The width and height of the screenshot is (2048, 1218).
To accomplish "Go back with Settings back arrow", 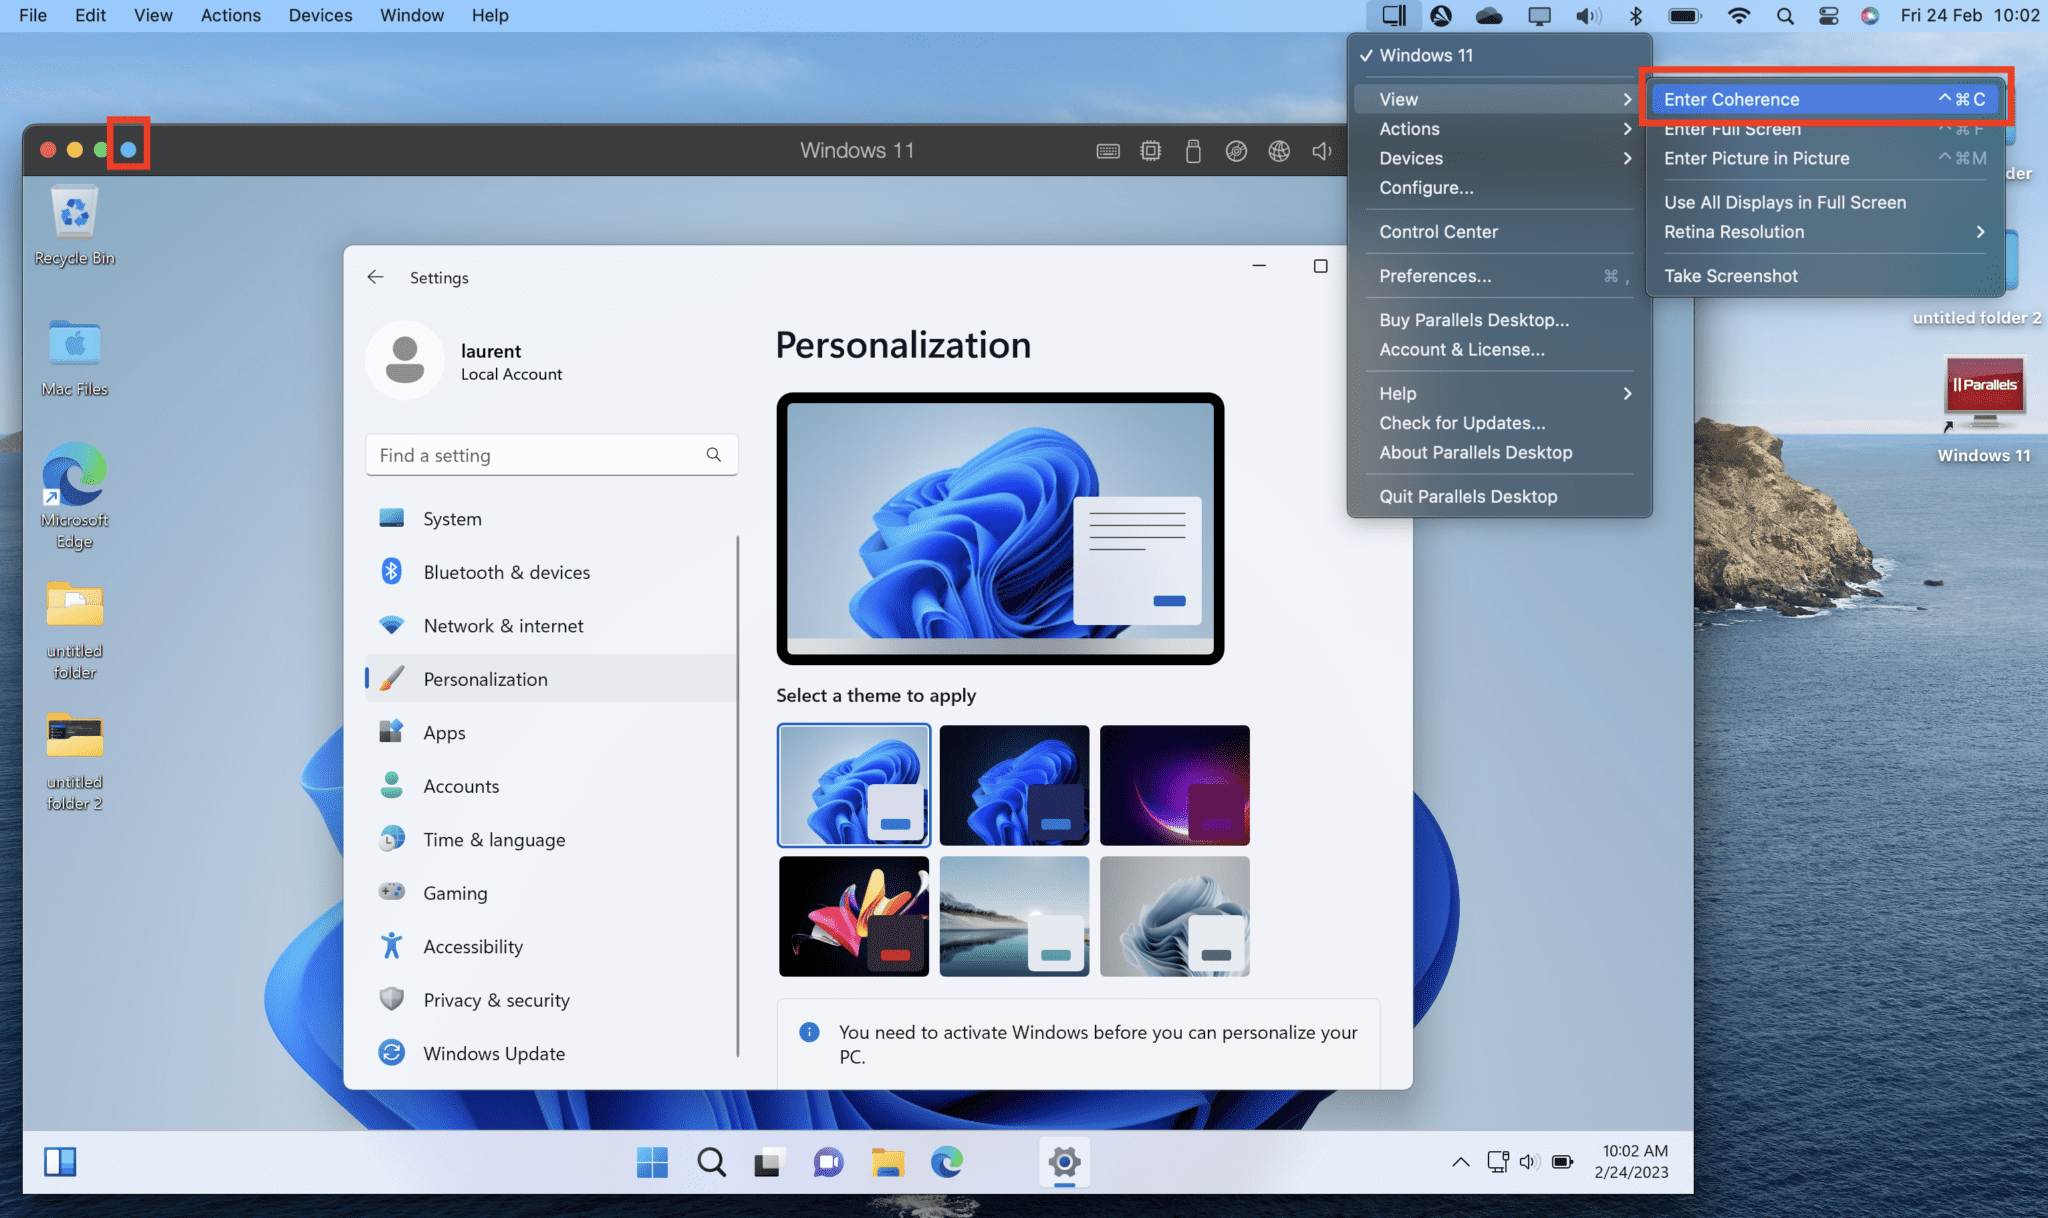I will point(375,277).
